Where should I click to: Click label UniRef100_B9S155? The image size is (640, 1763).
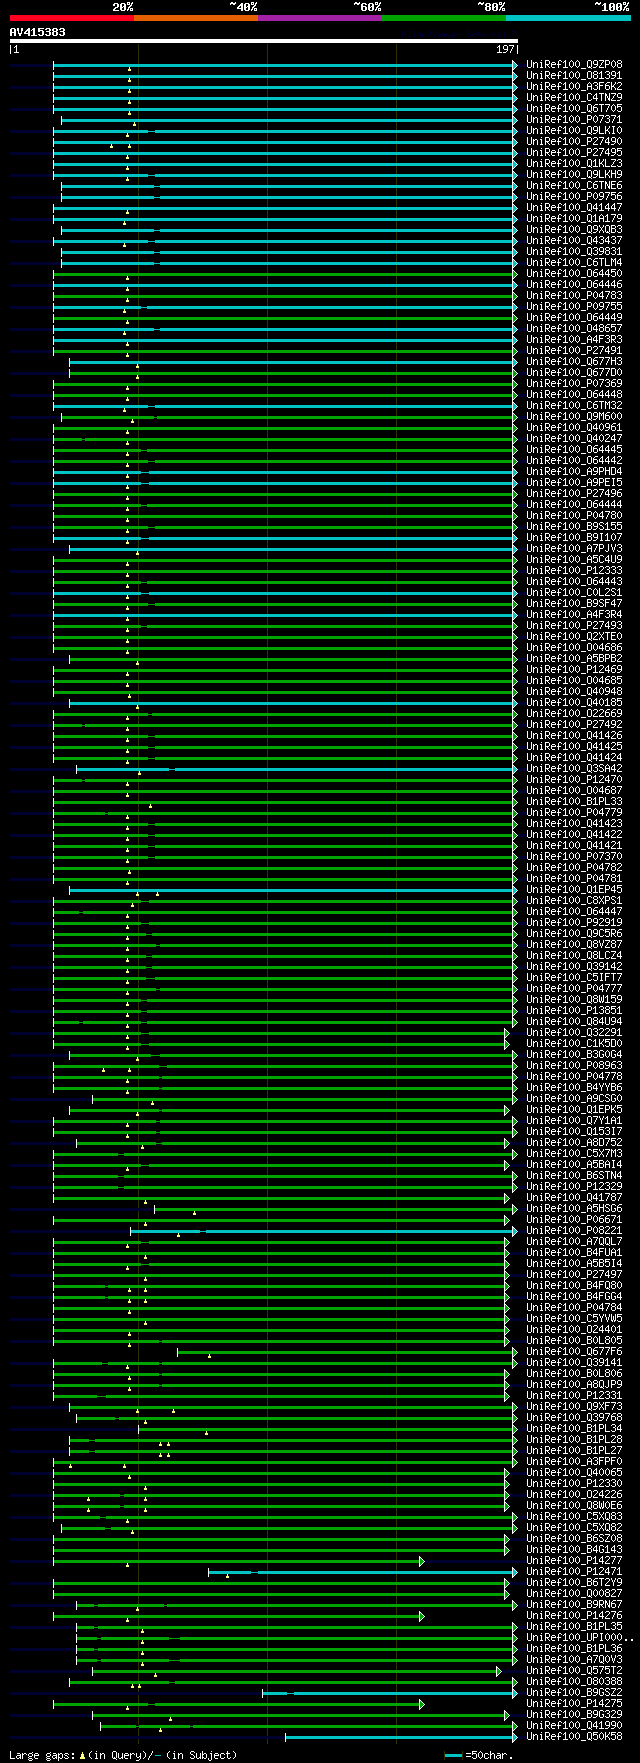tap(574, 526)
